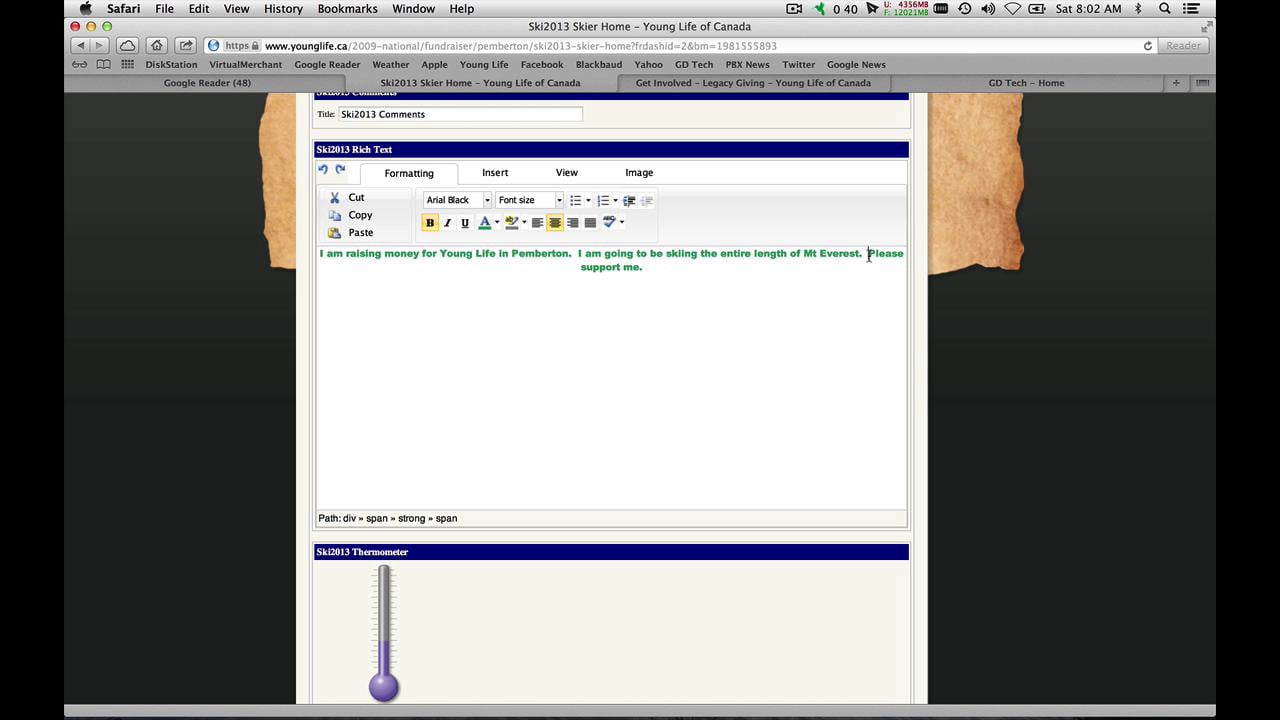Paste from the clipboard into the editor

point(351,233)
